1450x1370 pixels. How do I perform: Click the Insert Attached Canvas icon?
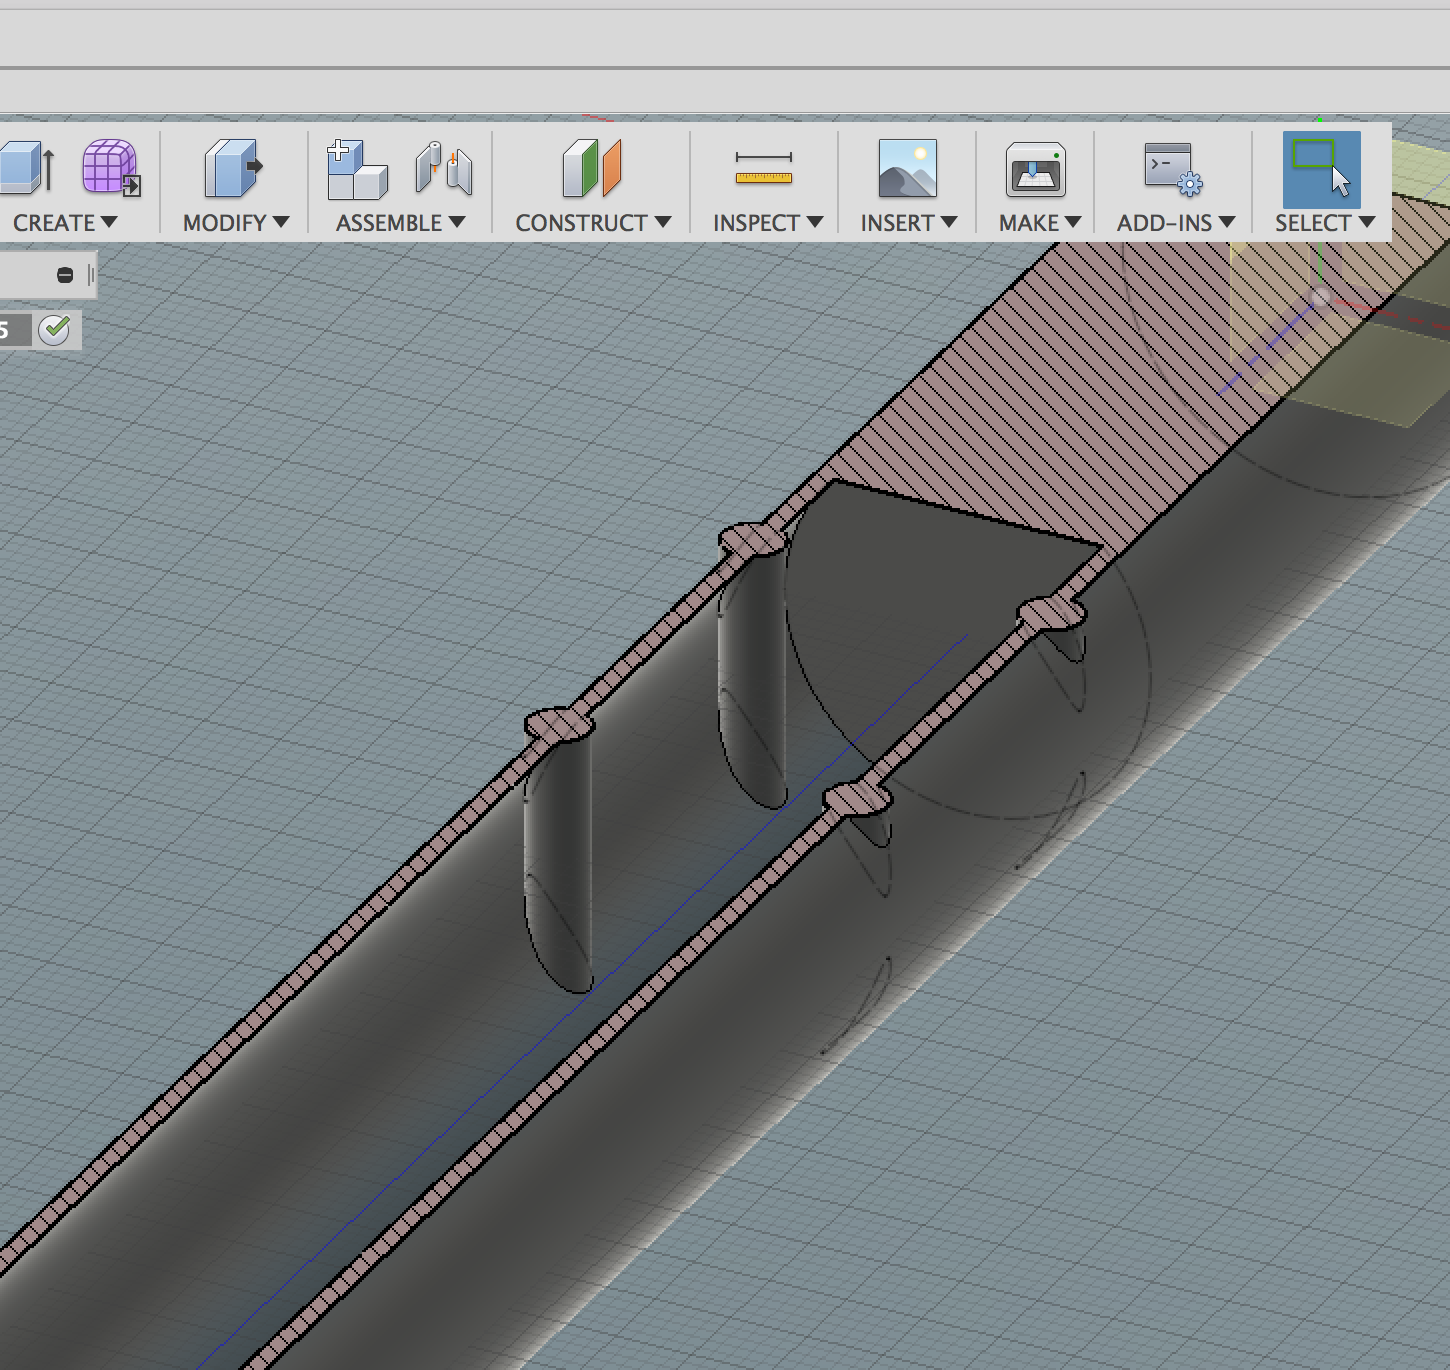[x=905, y=170]
